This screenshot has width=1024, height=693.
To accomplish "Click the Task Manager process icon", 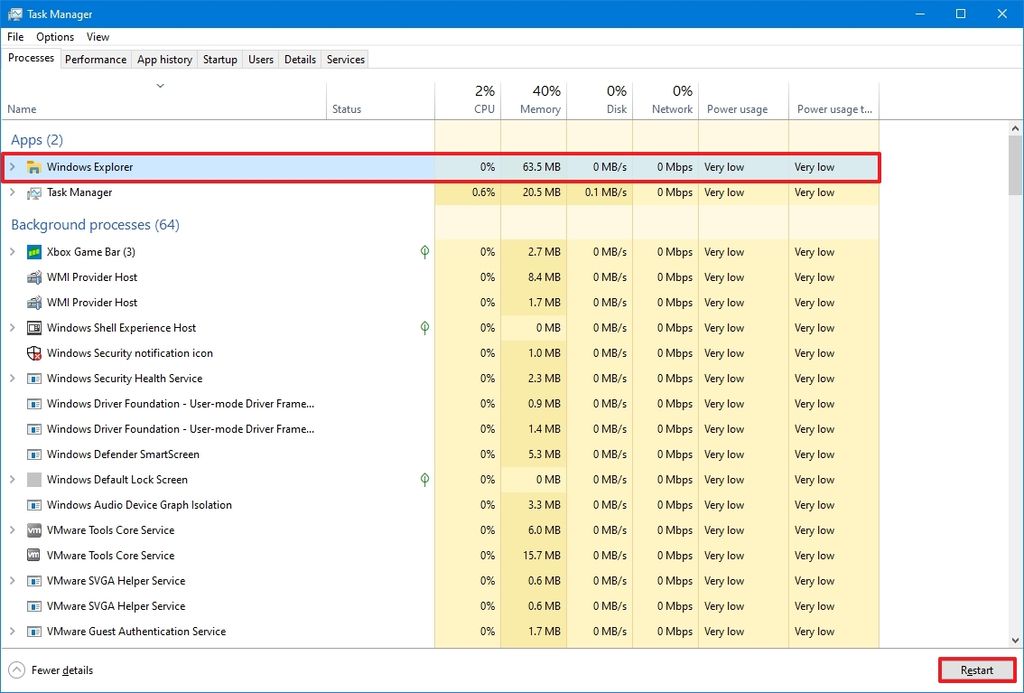I will click(33, 192).
